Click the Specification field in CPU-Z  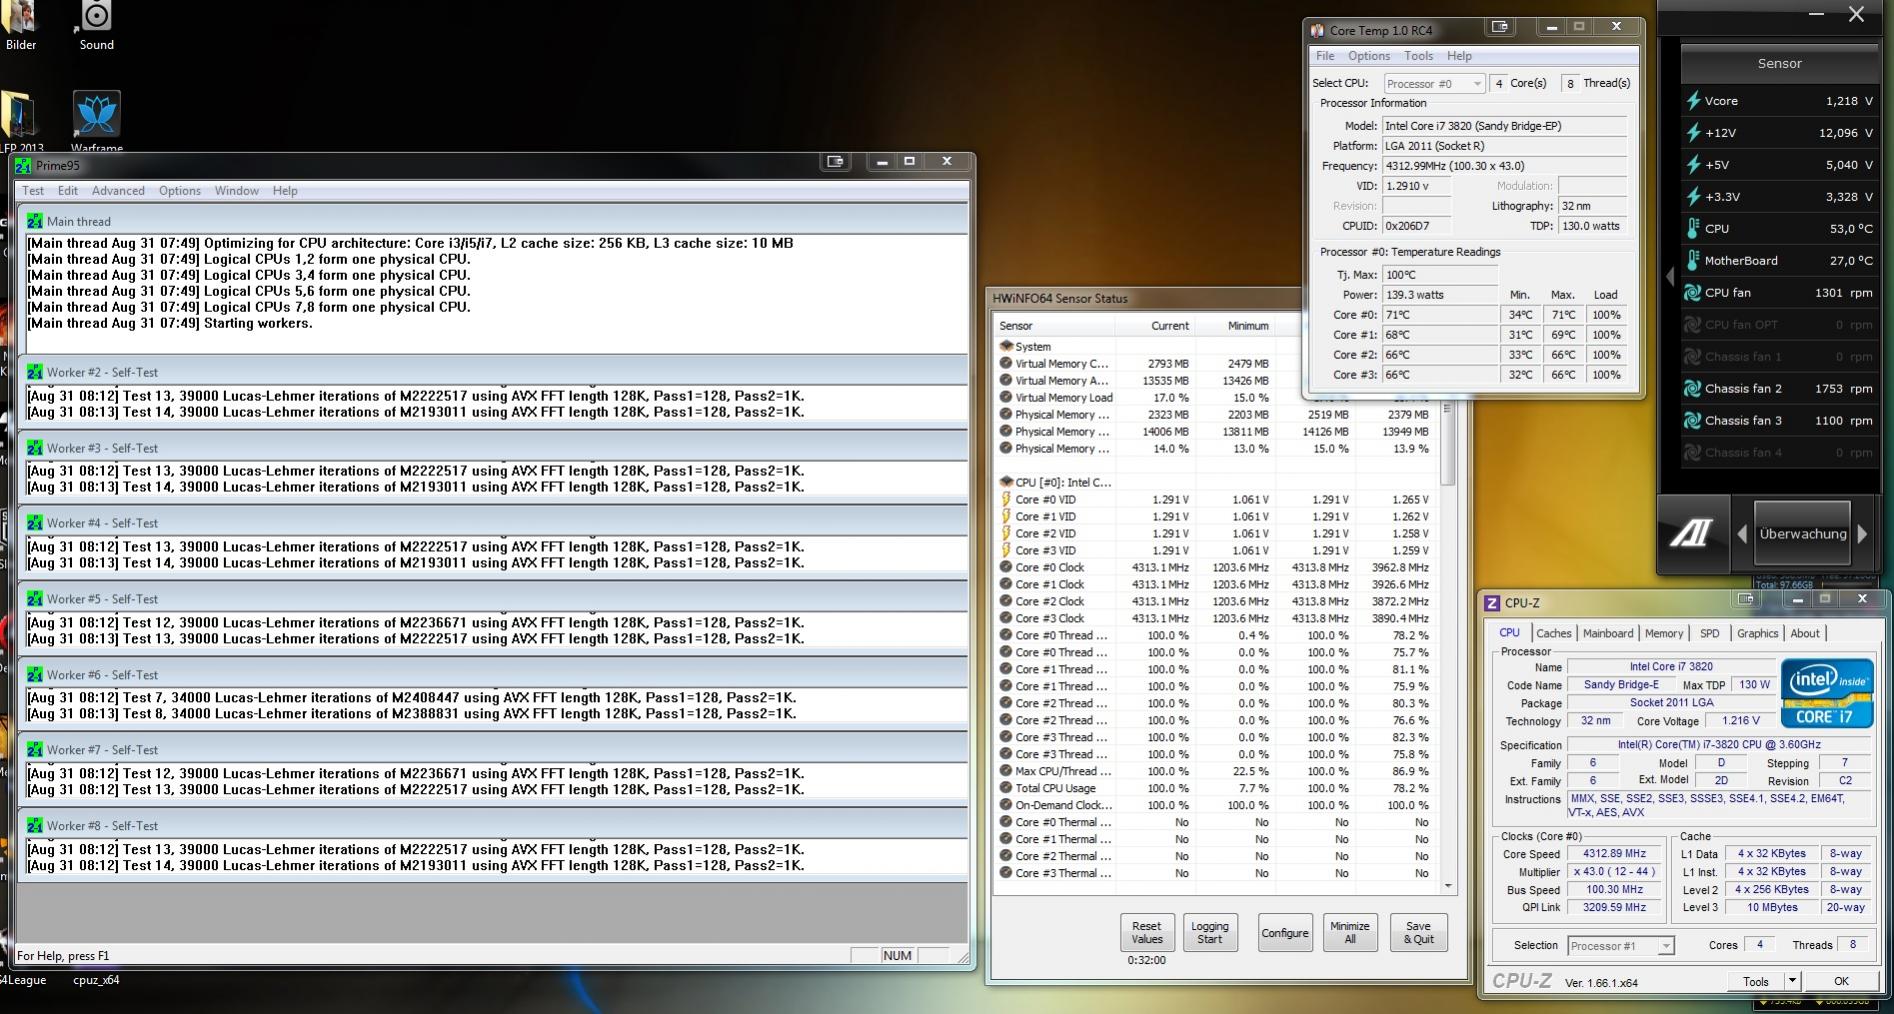1718,744
